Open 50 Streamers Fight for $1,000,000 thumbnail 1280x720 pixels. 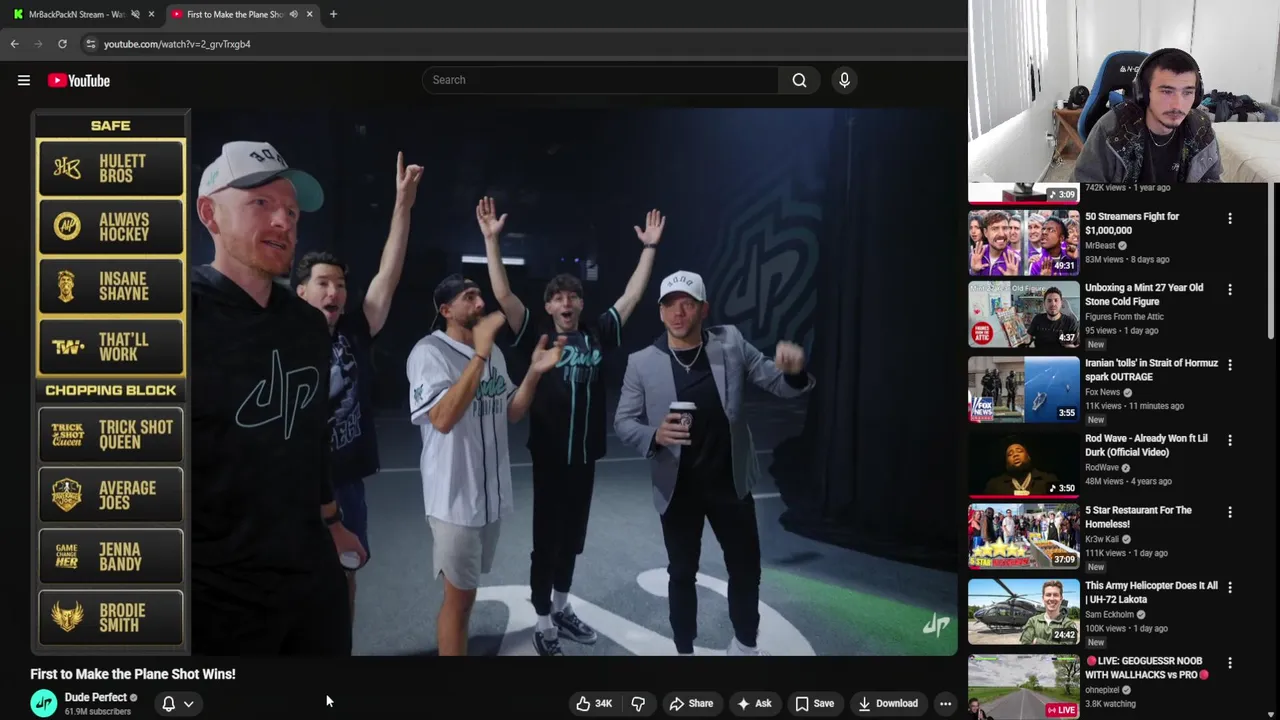(x=1023, y=241)
